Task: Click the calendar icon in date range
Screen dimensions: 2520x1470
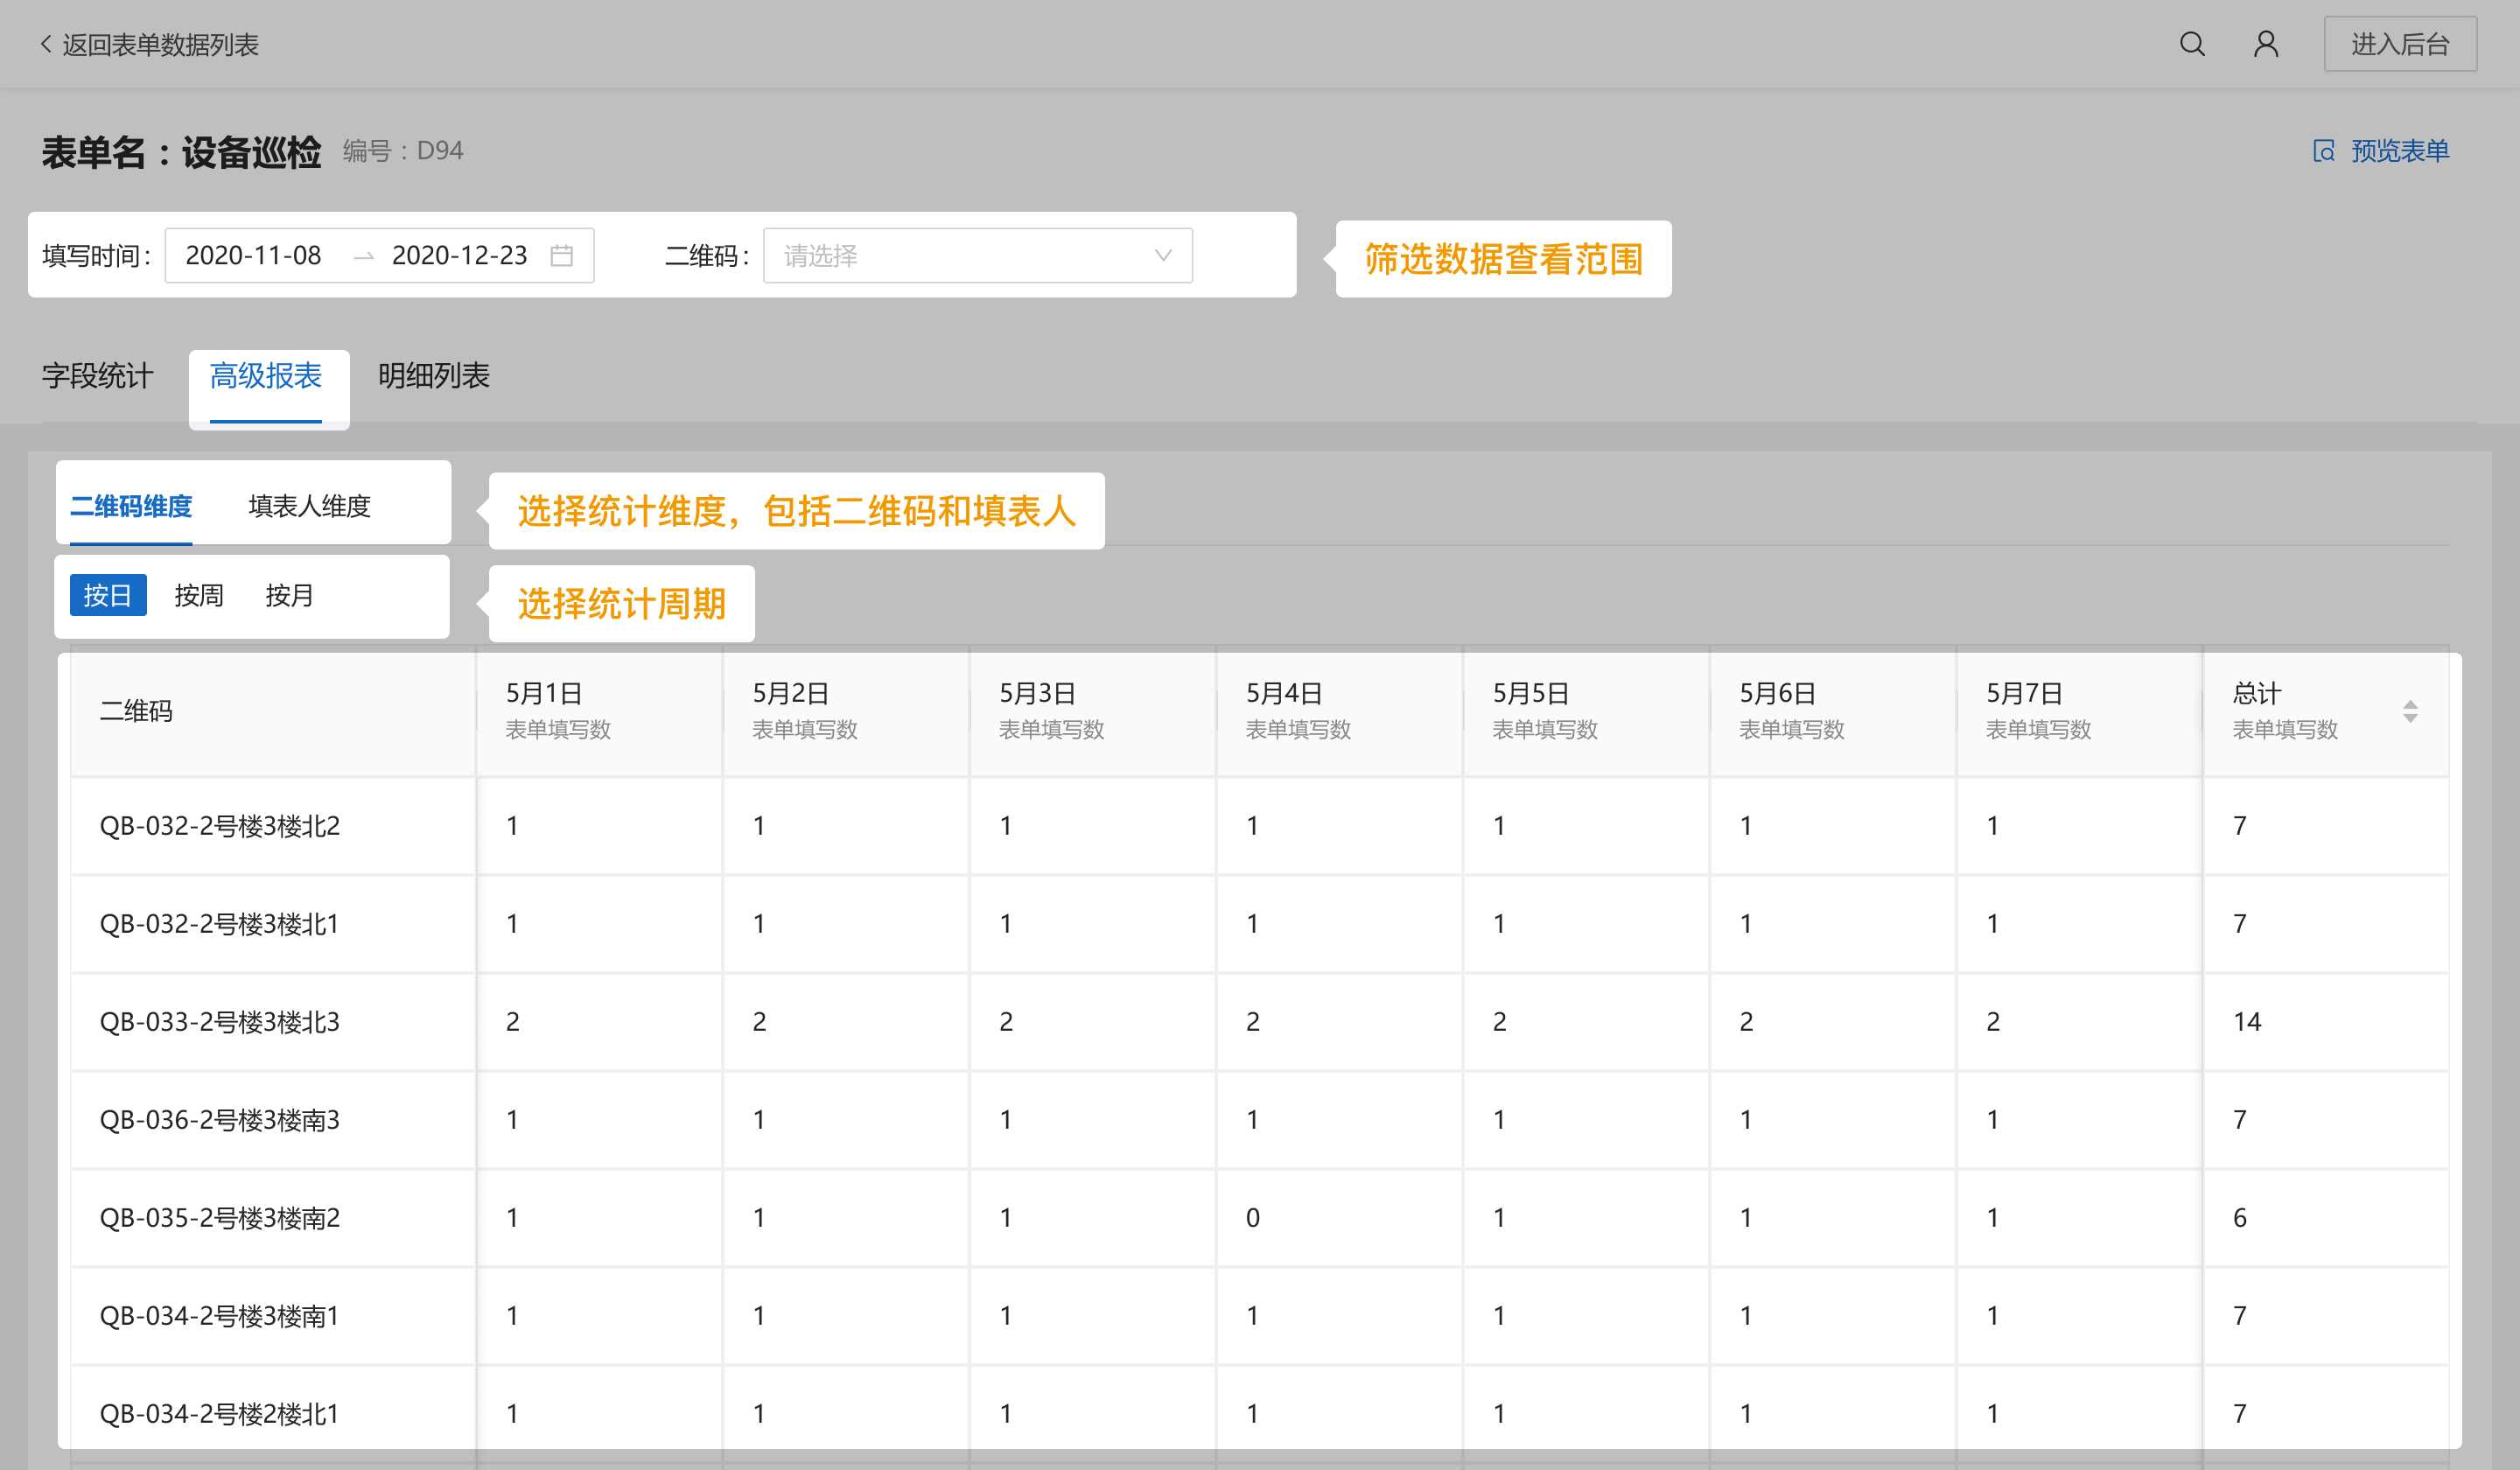Action: [562, 256]
